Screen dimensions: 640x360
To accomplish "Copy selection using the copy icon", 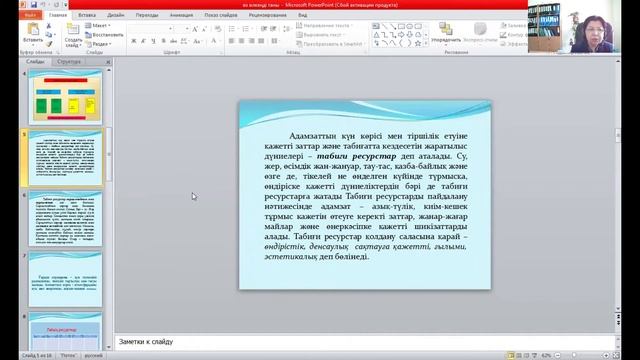I will (49, 35).
